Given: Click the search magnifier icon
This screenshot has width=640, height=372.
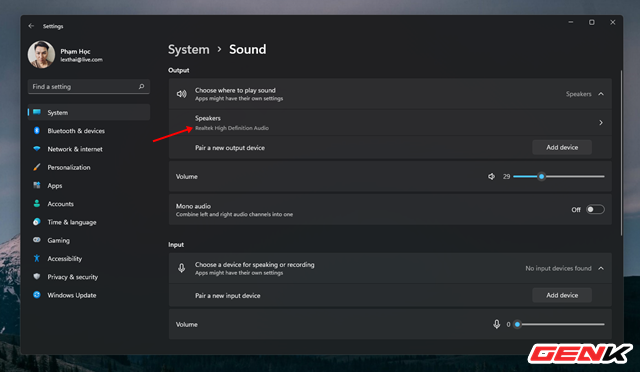Looking at the screenshot, I should [x=141, y=87].
